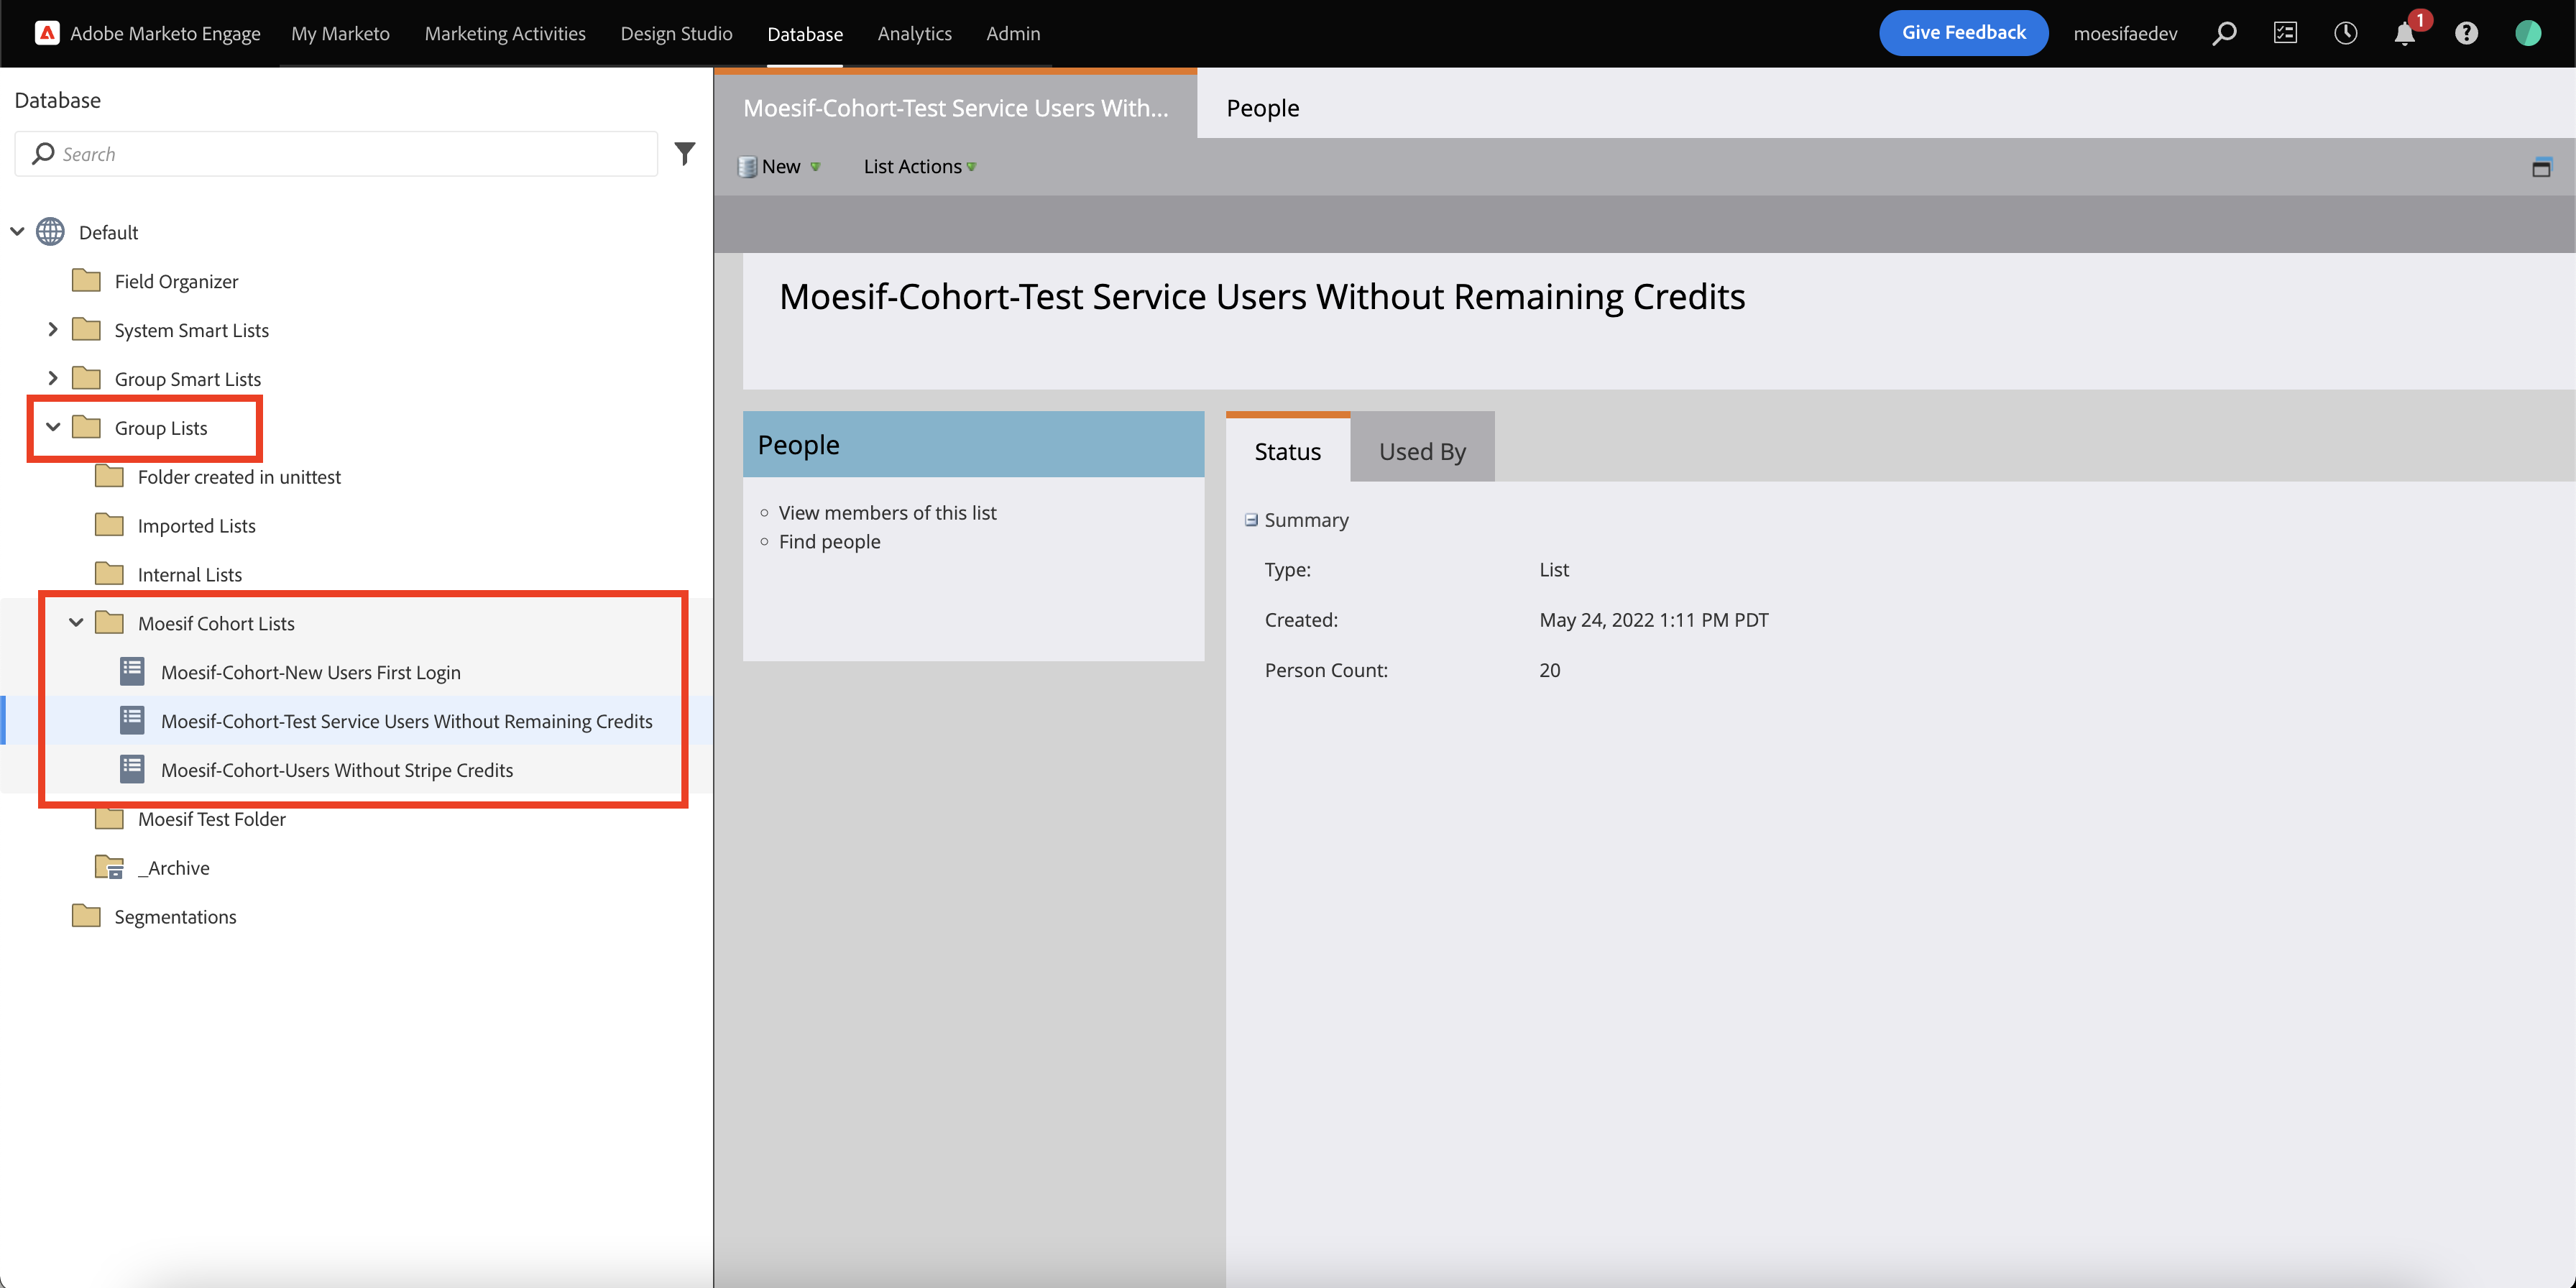The image size is (2576, 1288).
Task: Click the help question mark icon
Action: [x=2466, y=33]
